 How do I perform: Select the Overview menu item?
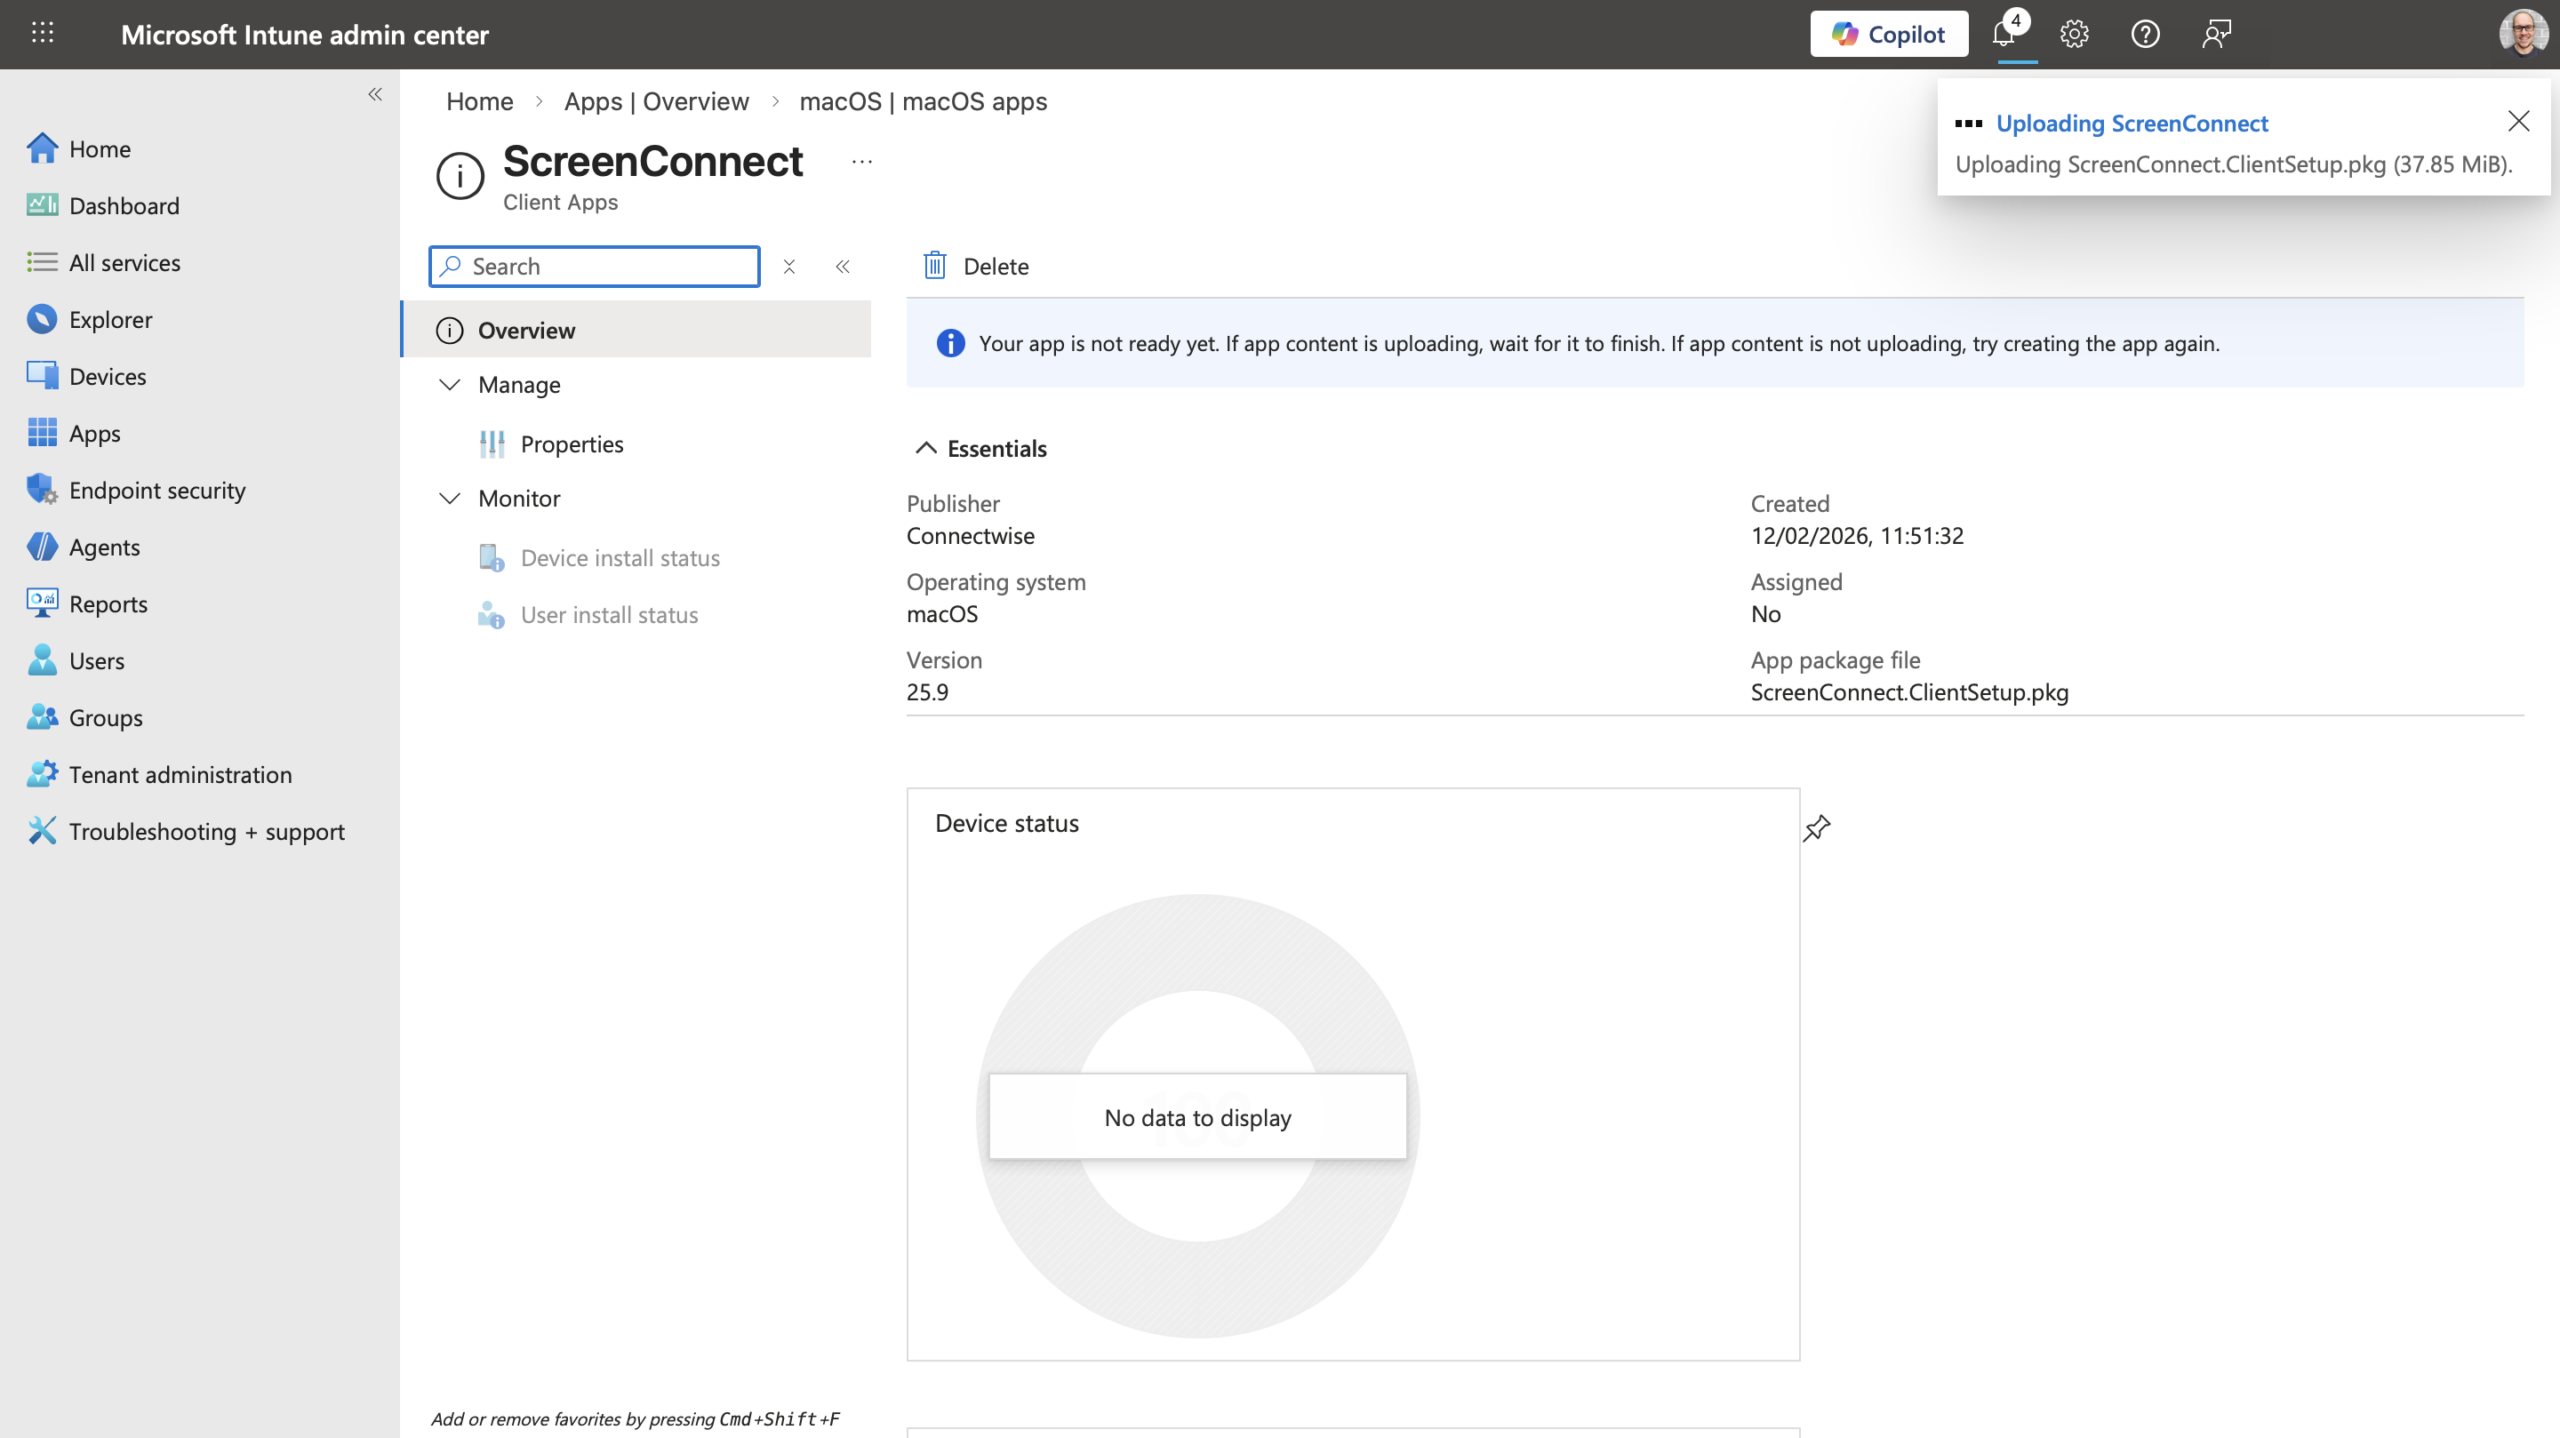(x=526, y=330)
